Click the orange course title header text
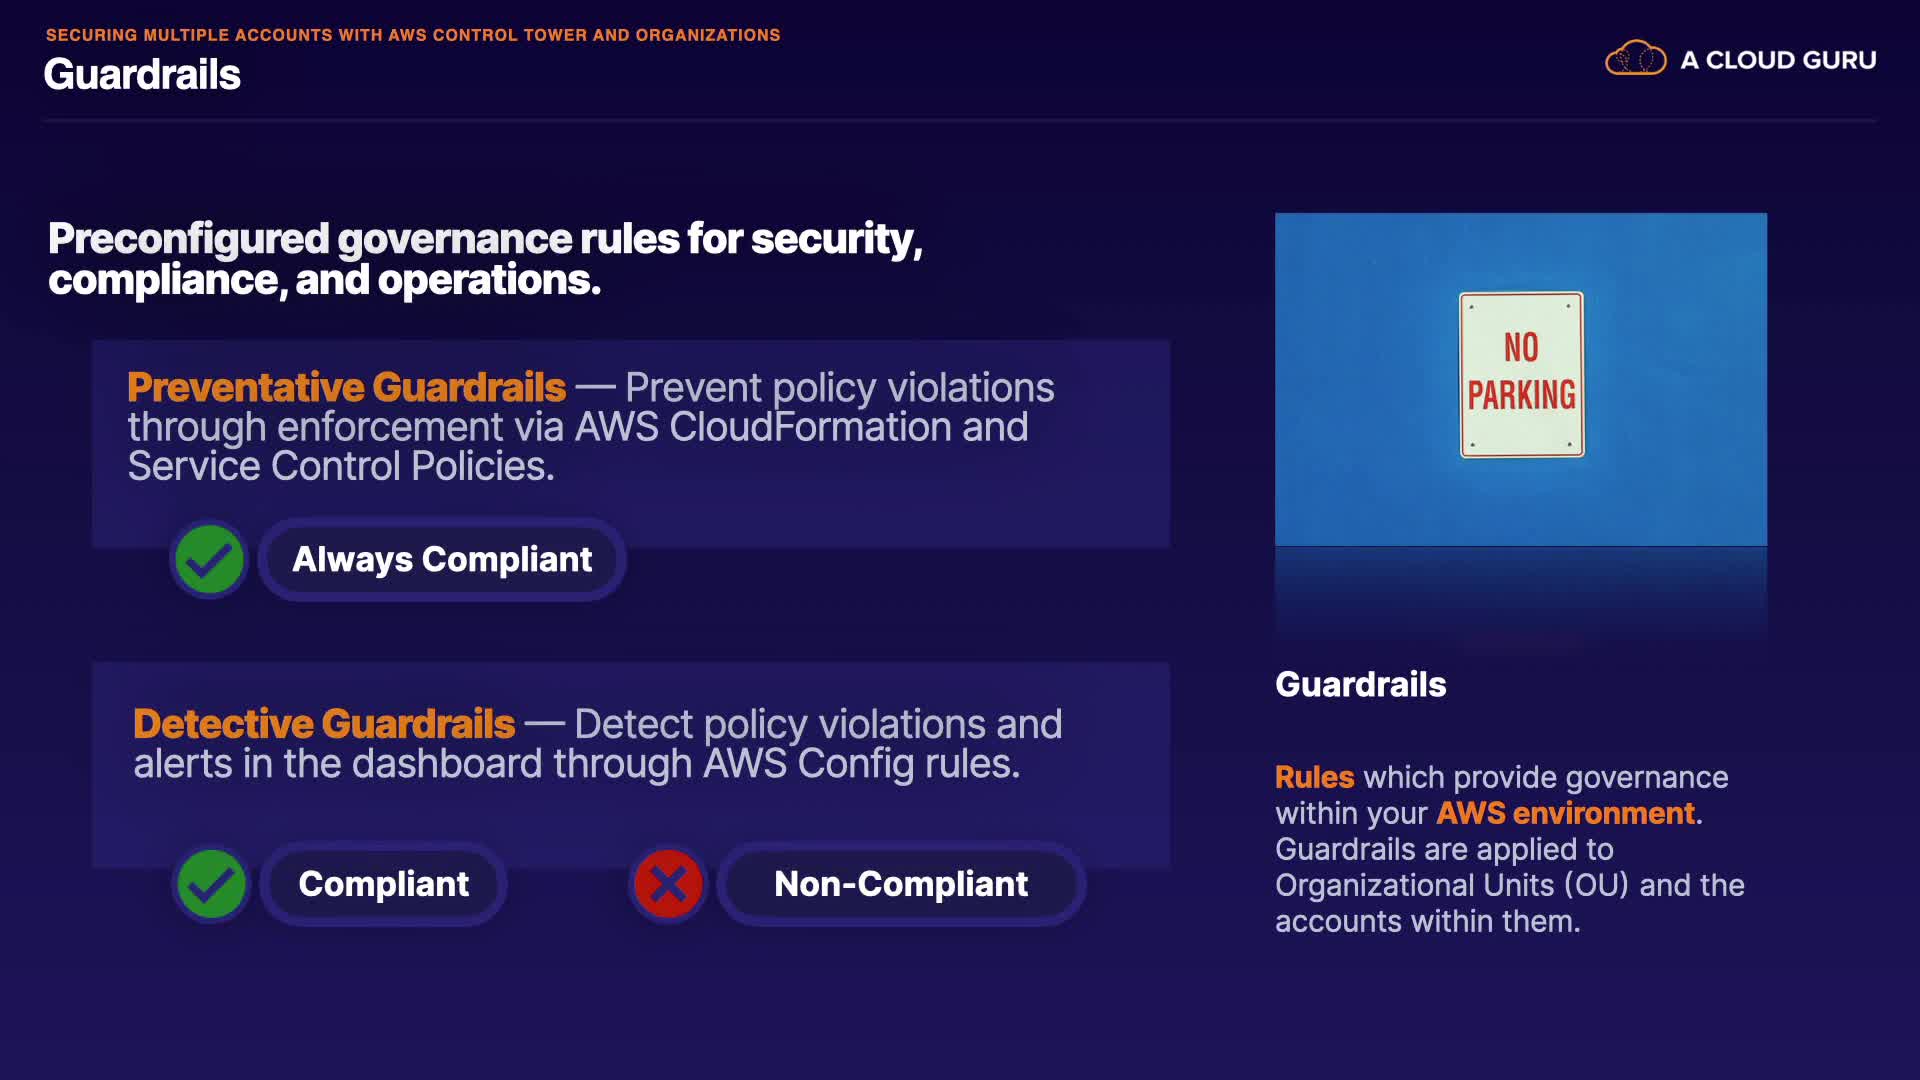This screenshot has height=1080, width=1920. tap(413, 35)
